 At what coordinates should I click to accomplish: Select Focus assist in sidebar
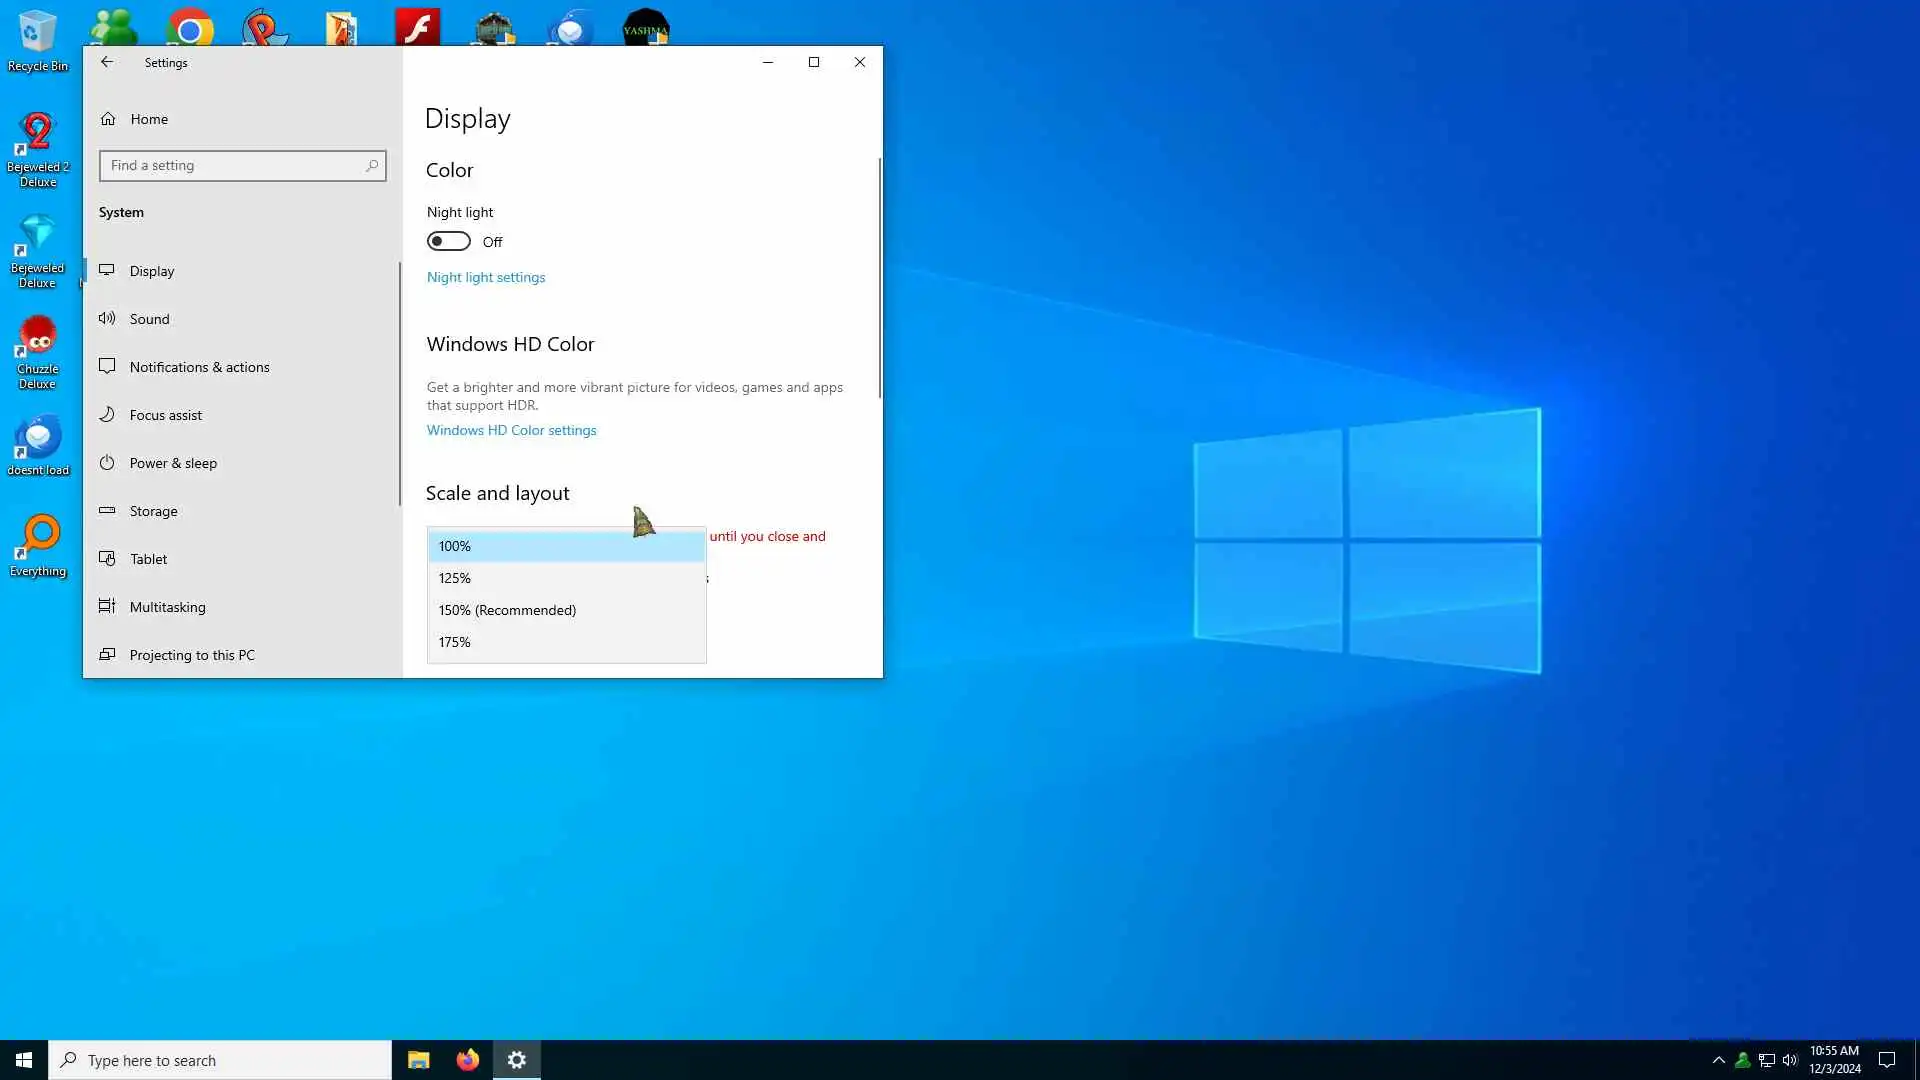click(x=165, y=415)
